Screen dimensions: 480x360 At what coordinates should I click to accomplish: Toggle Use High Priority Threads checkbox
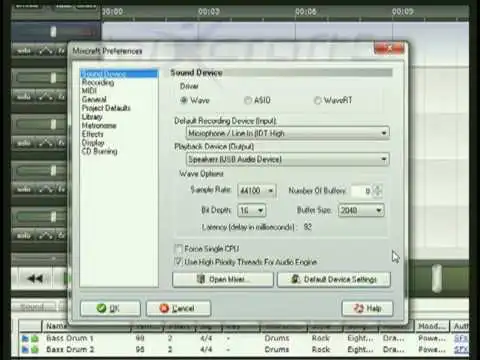click(x=179, y=262)
